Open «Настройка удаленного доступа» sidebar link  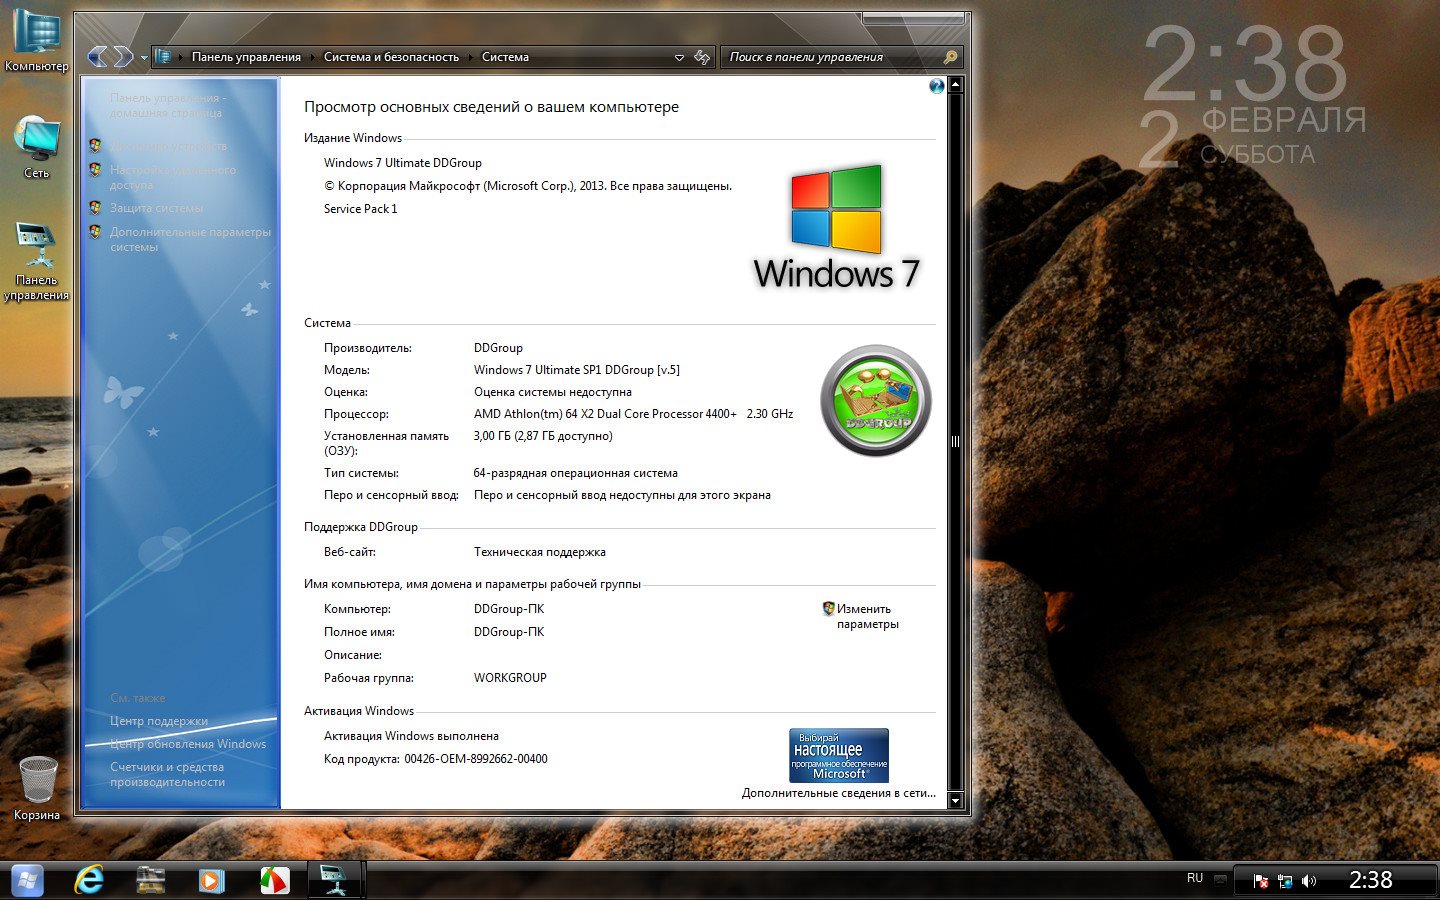coord(173,177)
